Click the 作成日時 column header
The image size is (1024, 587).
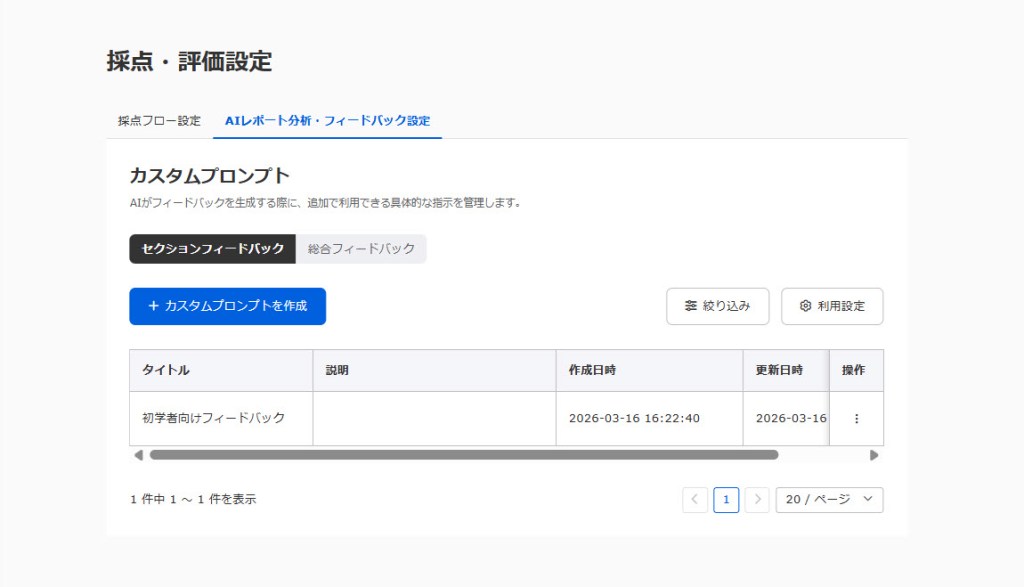592,370
